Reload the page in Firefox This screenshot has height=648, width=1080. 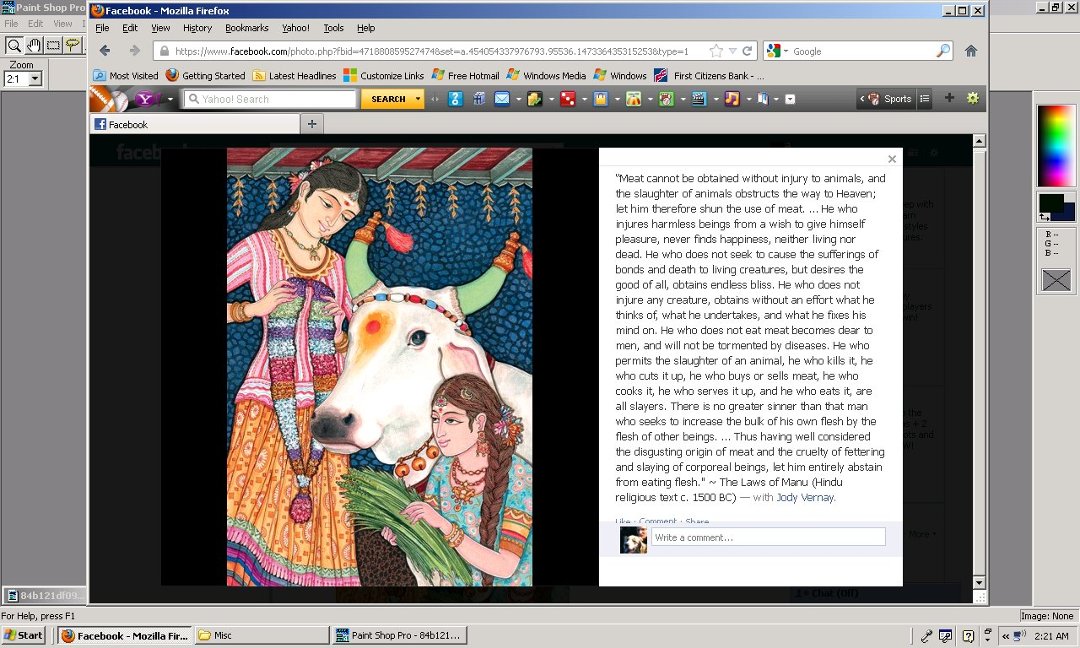[747, 51]
